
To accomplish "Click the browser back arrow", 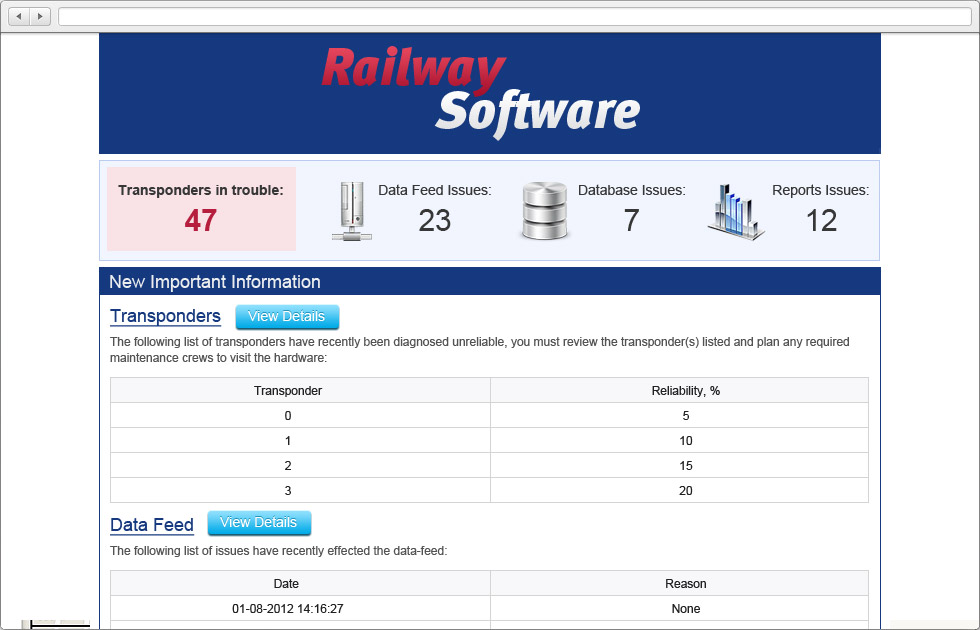I will (x=18, y=16).
